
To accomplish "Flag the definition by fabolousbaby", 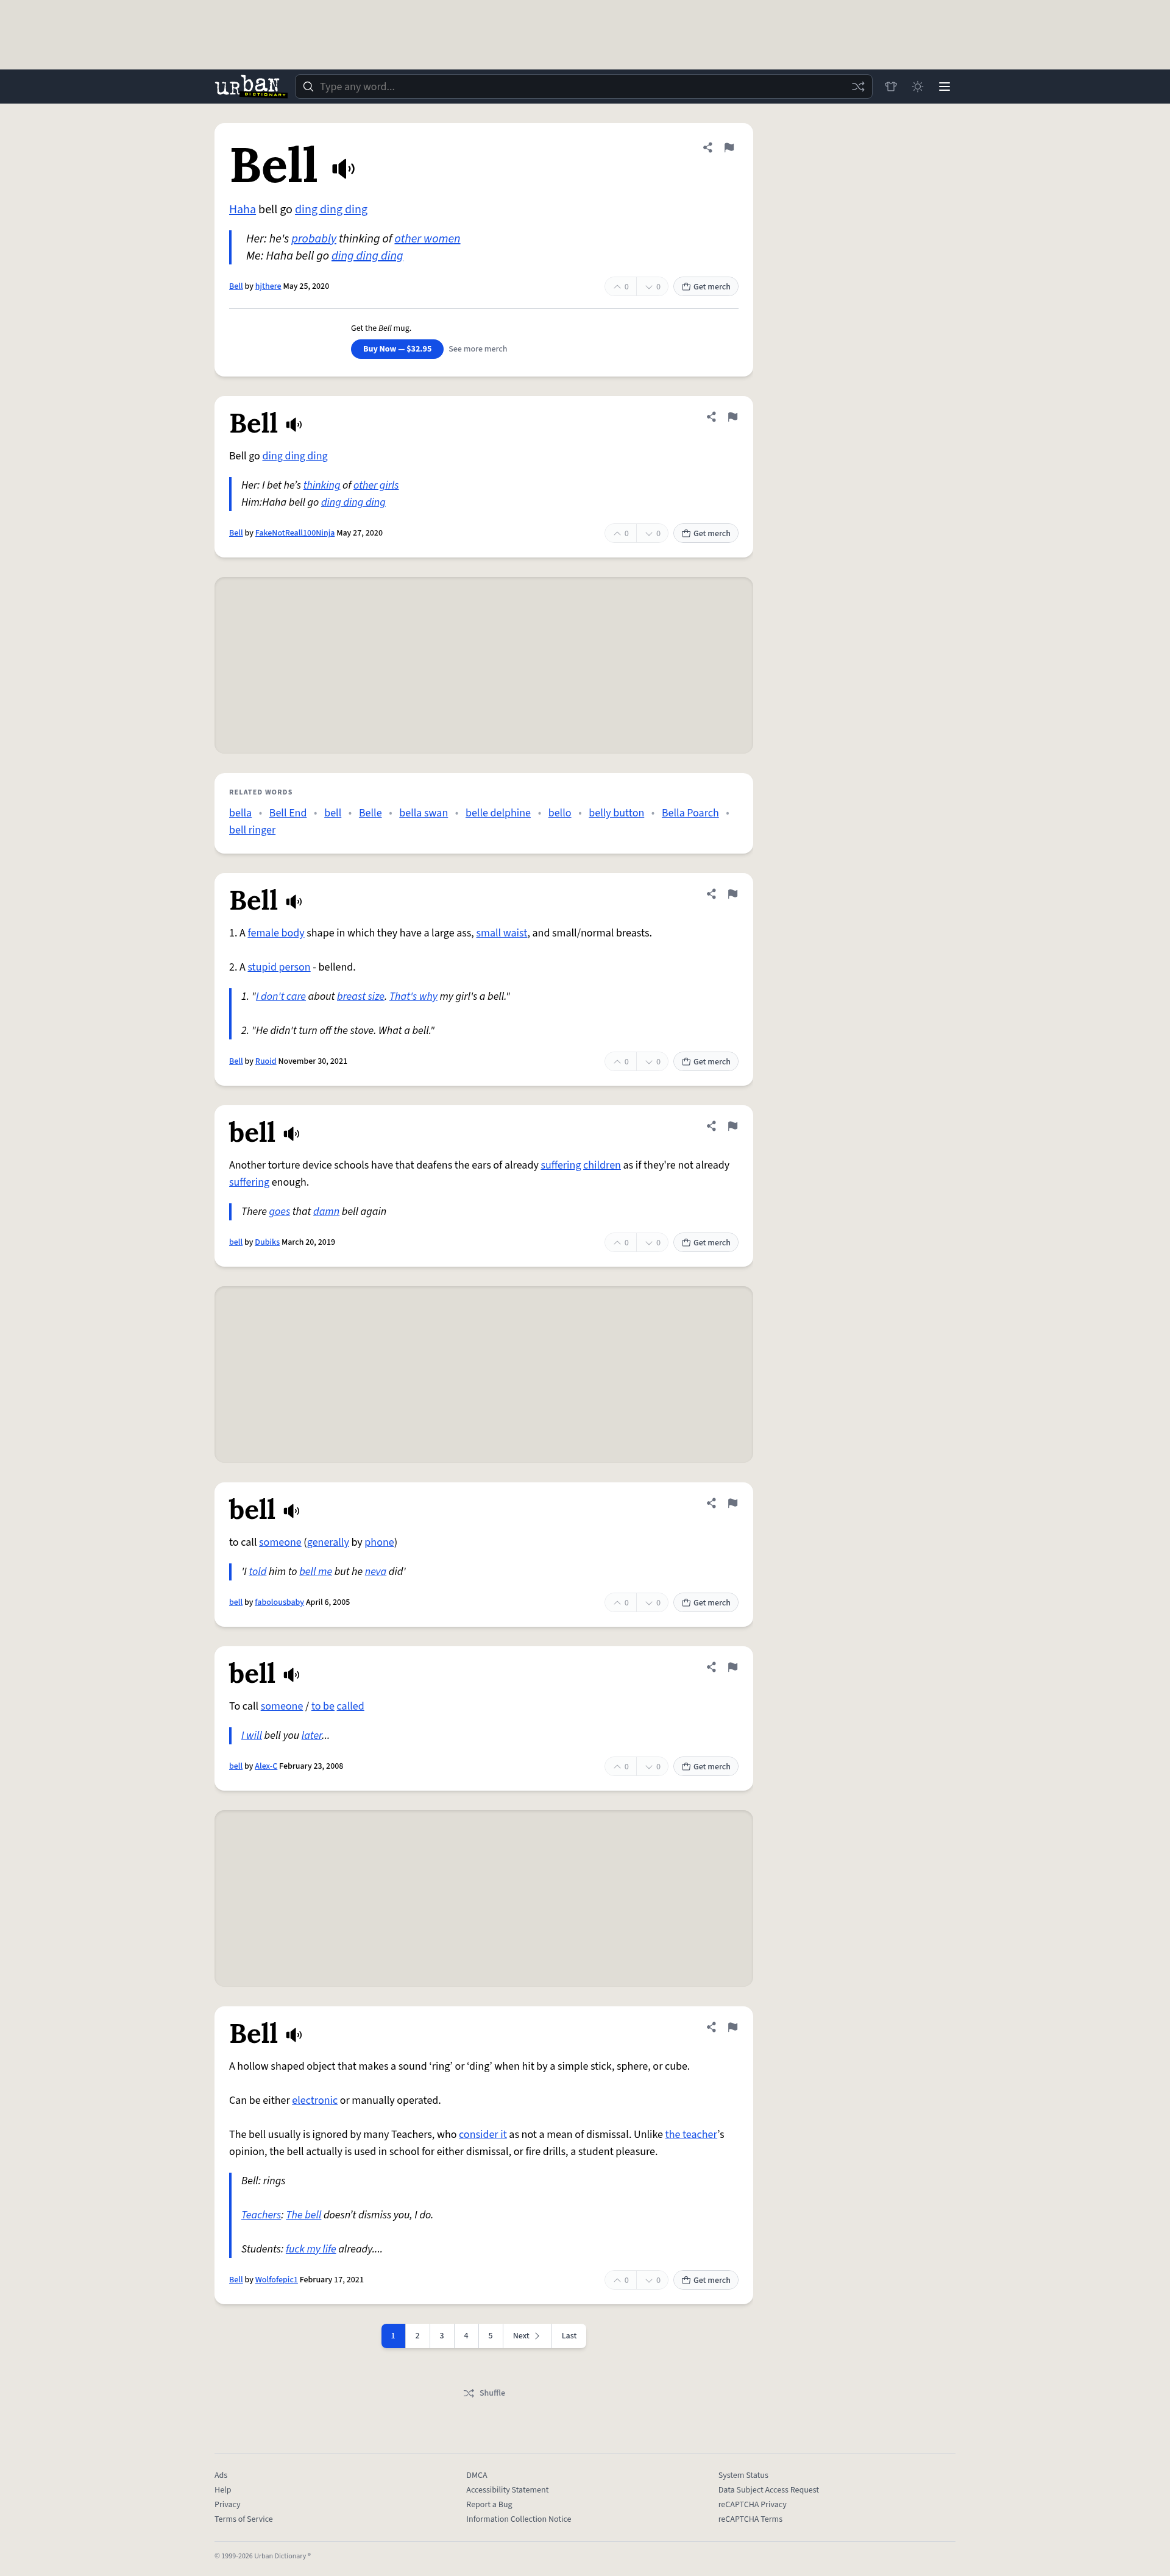I will tap(732, 1503).
